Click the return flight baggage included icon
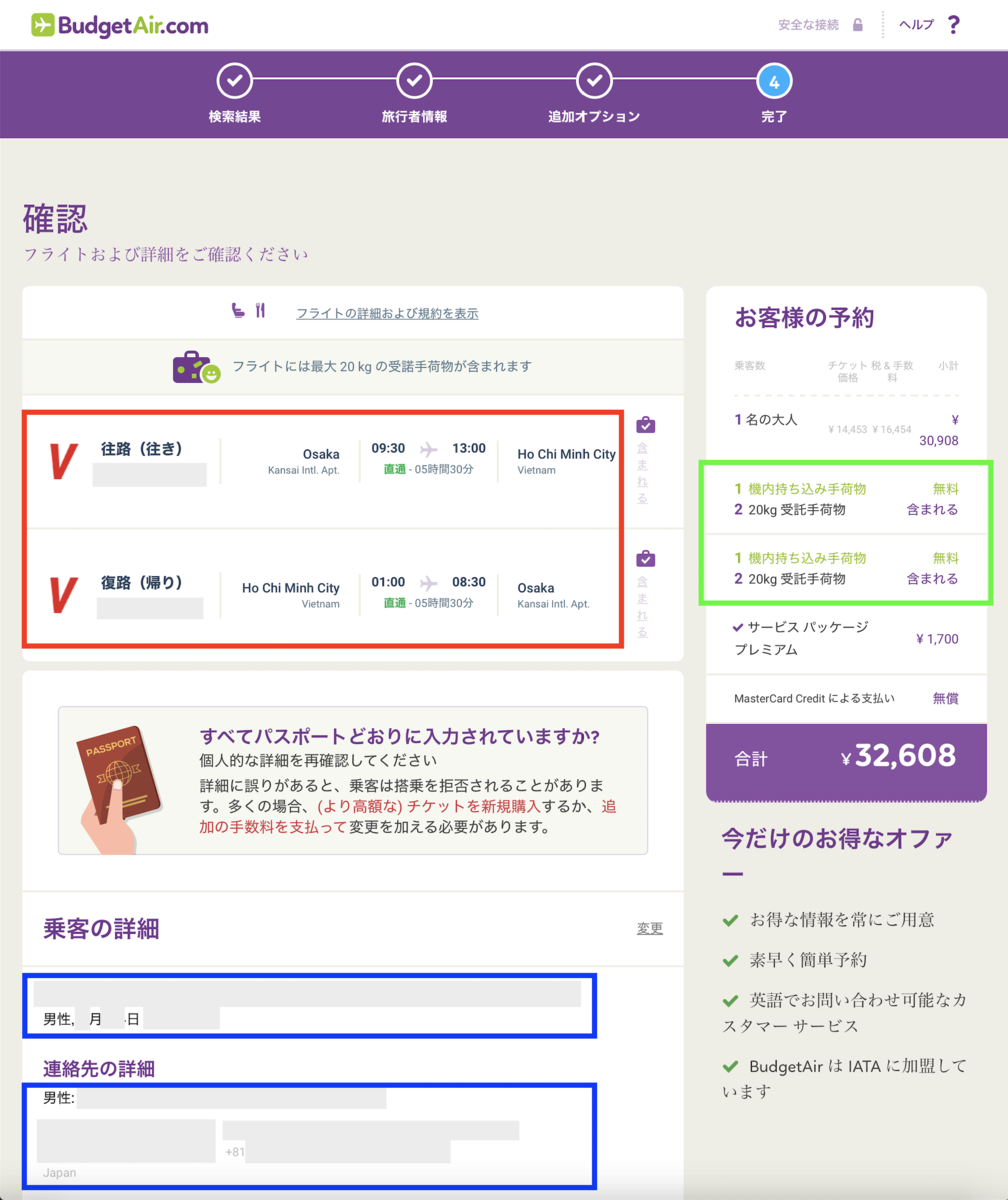The height and width of the screenshot is (1200, 1008). (645, 558)
